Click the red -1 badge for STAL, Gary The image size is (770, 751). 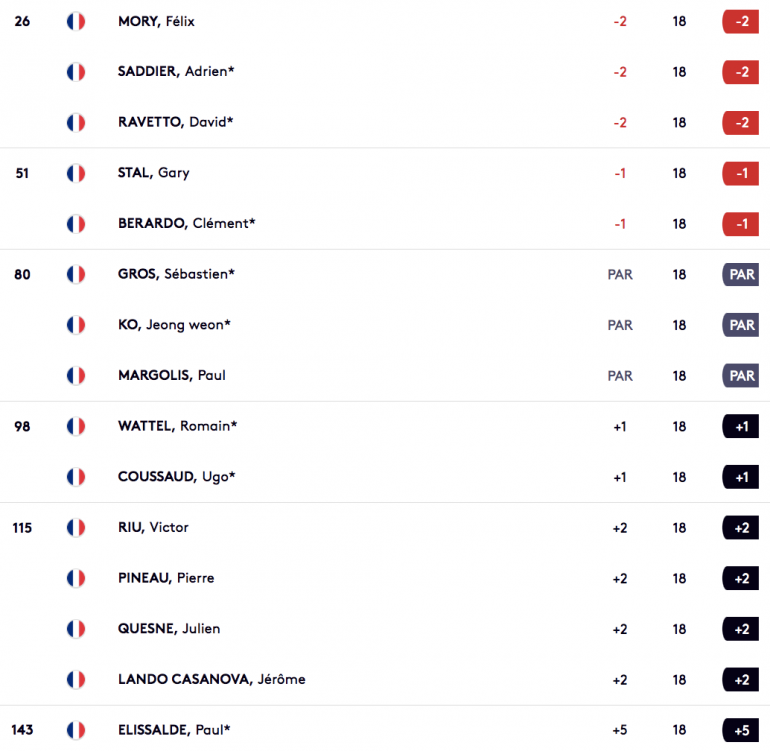(x=741, y=173)
